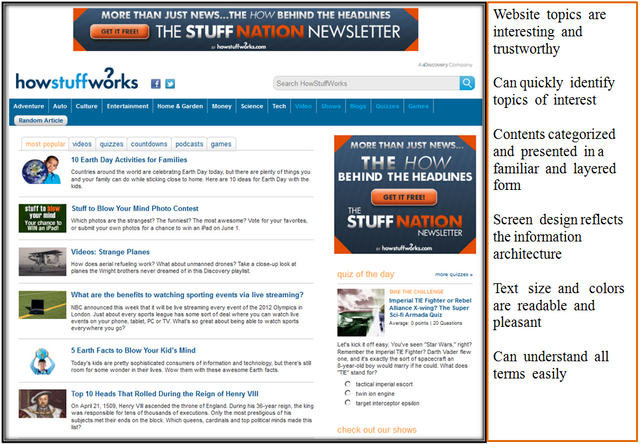Screen dimensions: 640x444
Task: Go to the Quizzes navigation item
Action: click(387, 106)
